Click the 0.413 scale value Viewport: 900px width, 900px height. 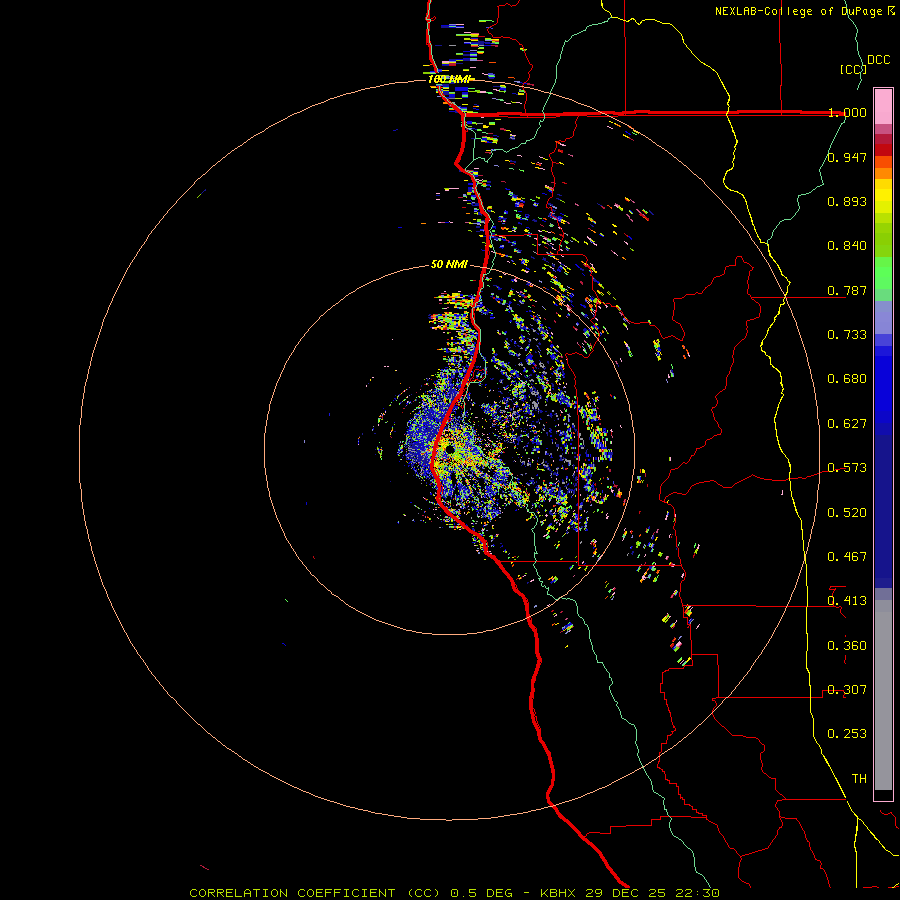[847, 601]
